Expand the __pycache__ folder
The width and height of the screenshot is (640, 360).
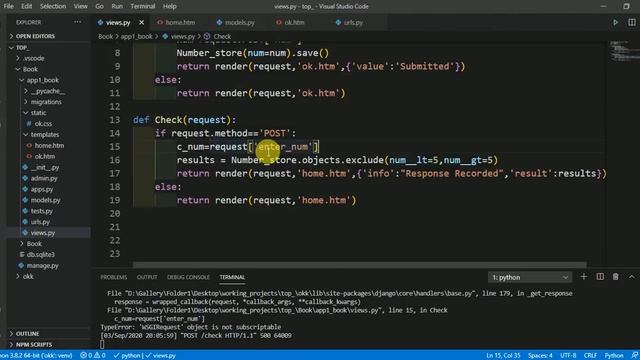48,91
